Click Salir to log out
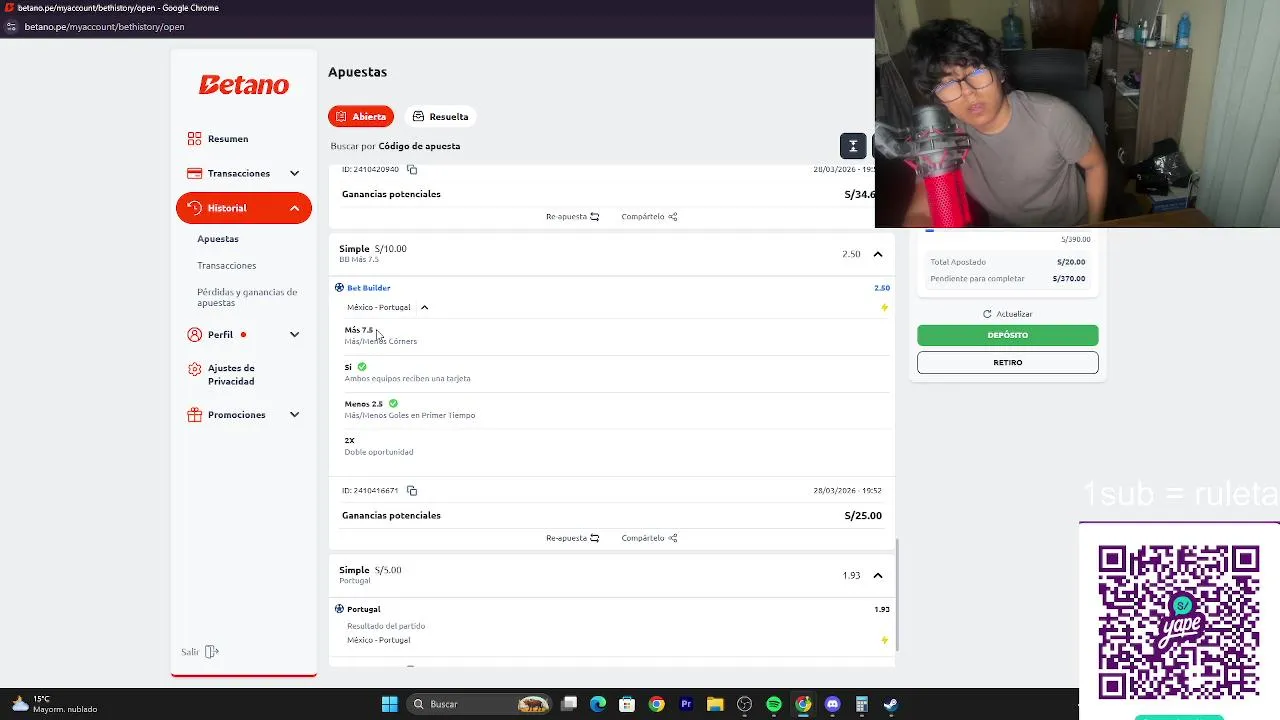This screenshot has height=720, width=1280. tap(200, 652)
